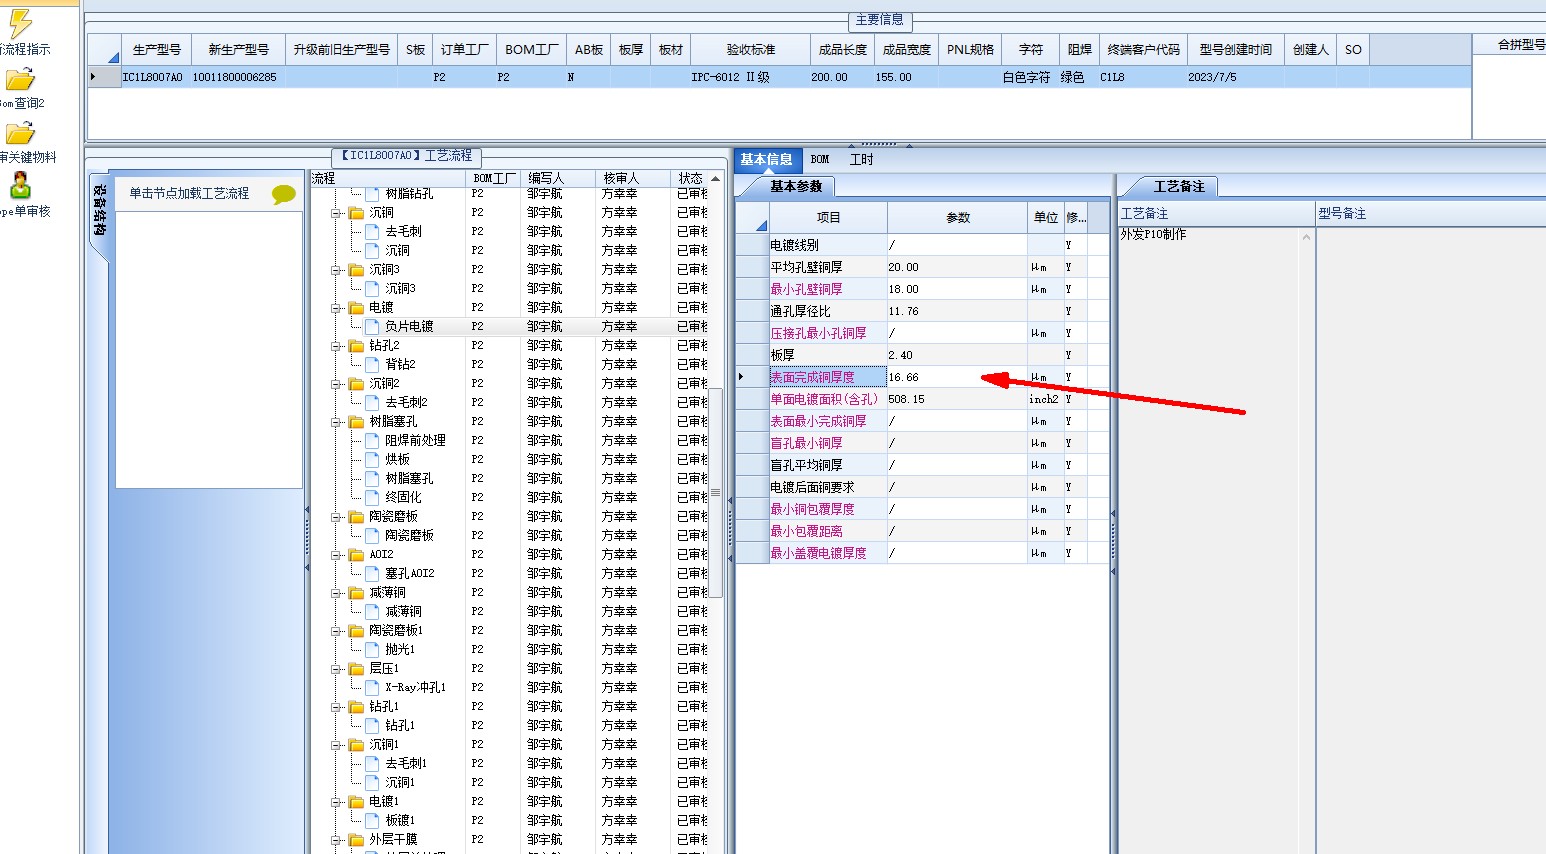The height and width of the screenshot is (854, 1546).
Task: Open the vertical 设备结构 side tab
Action: (x=99, y=210)
